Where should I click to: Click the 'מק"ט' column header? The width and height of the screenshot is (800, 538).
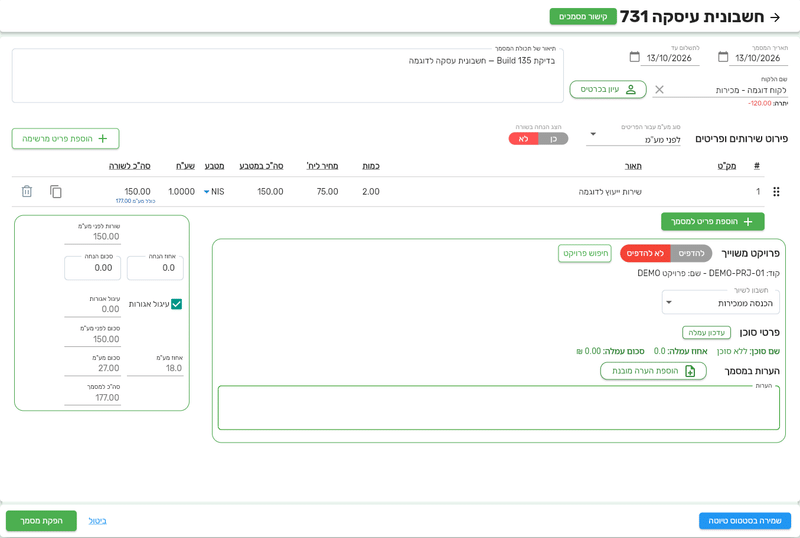click(727, 166)
